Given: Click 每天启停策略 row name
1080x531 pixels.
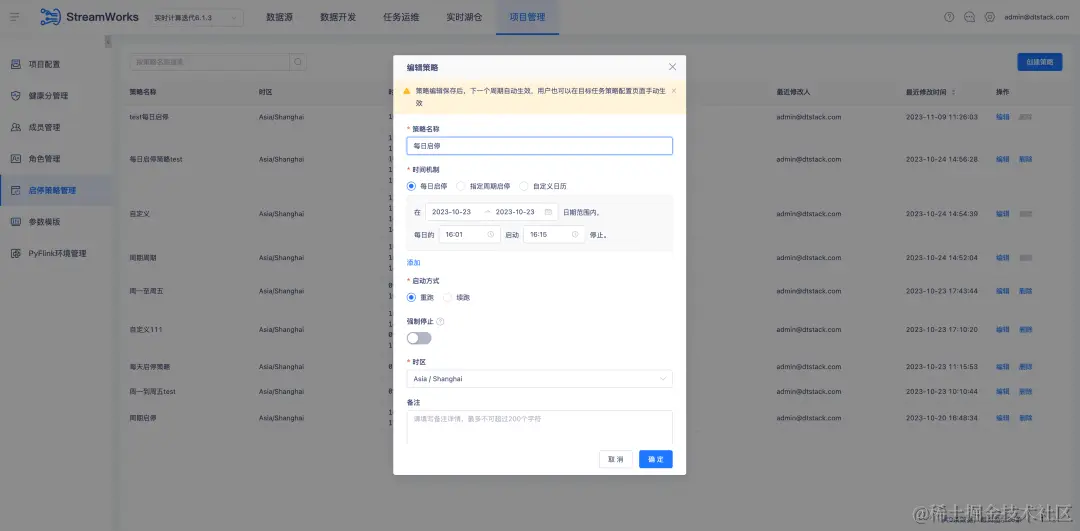Looking at the screenshot, I should coord(149,367).
